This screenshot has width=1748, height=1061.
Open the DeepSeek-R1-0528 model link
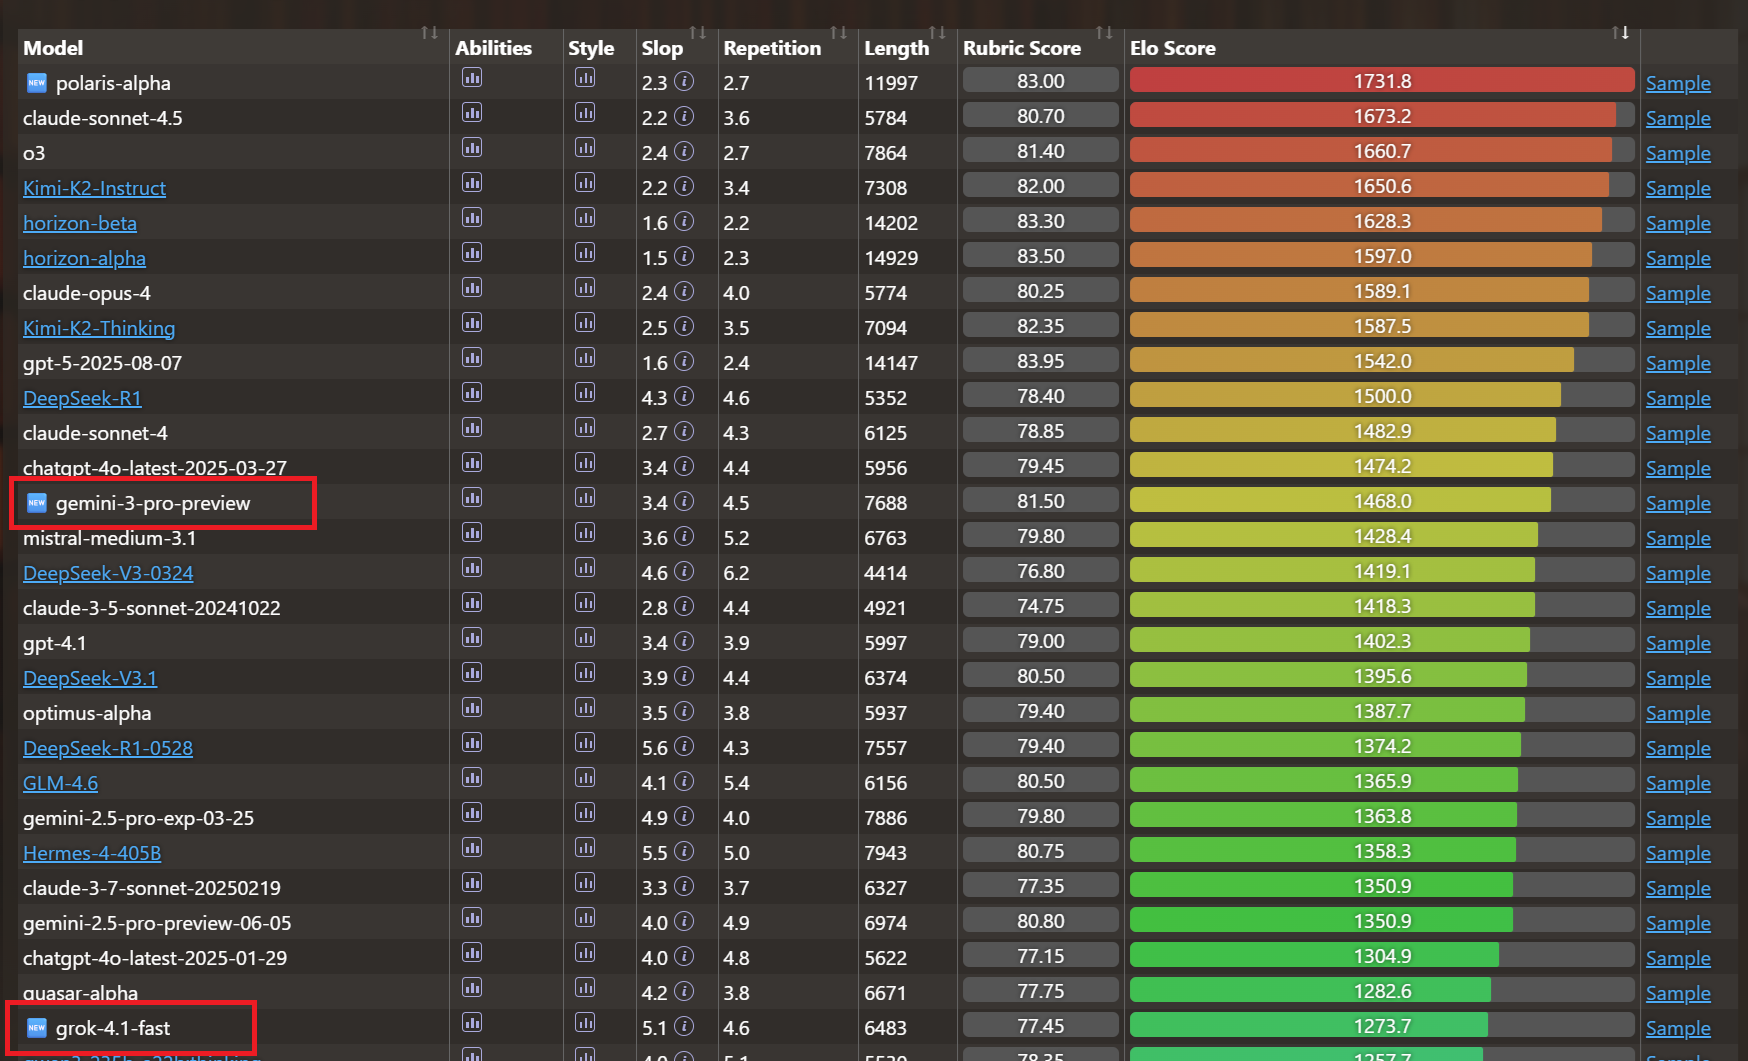click(x=108, y=748)
